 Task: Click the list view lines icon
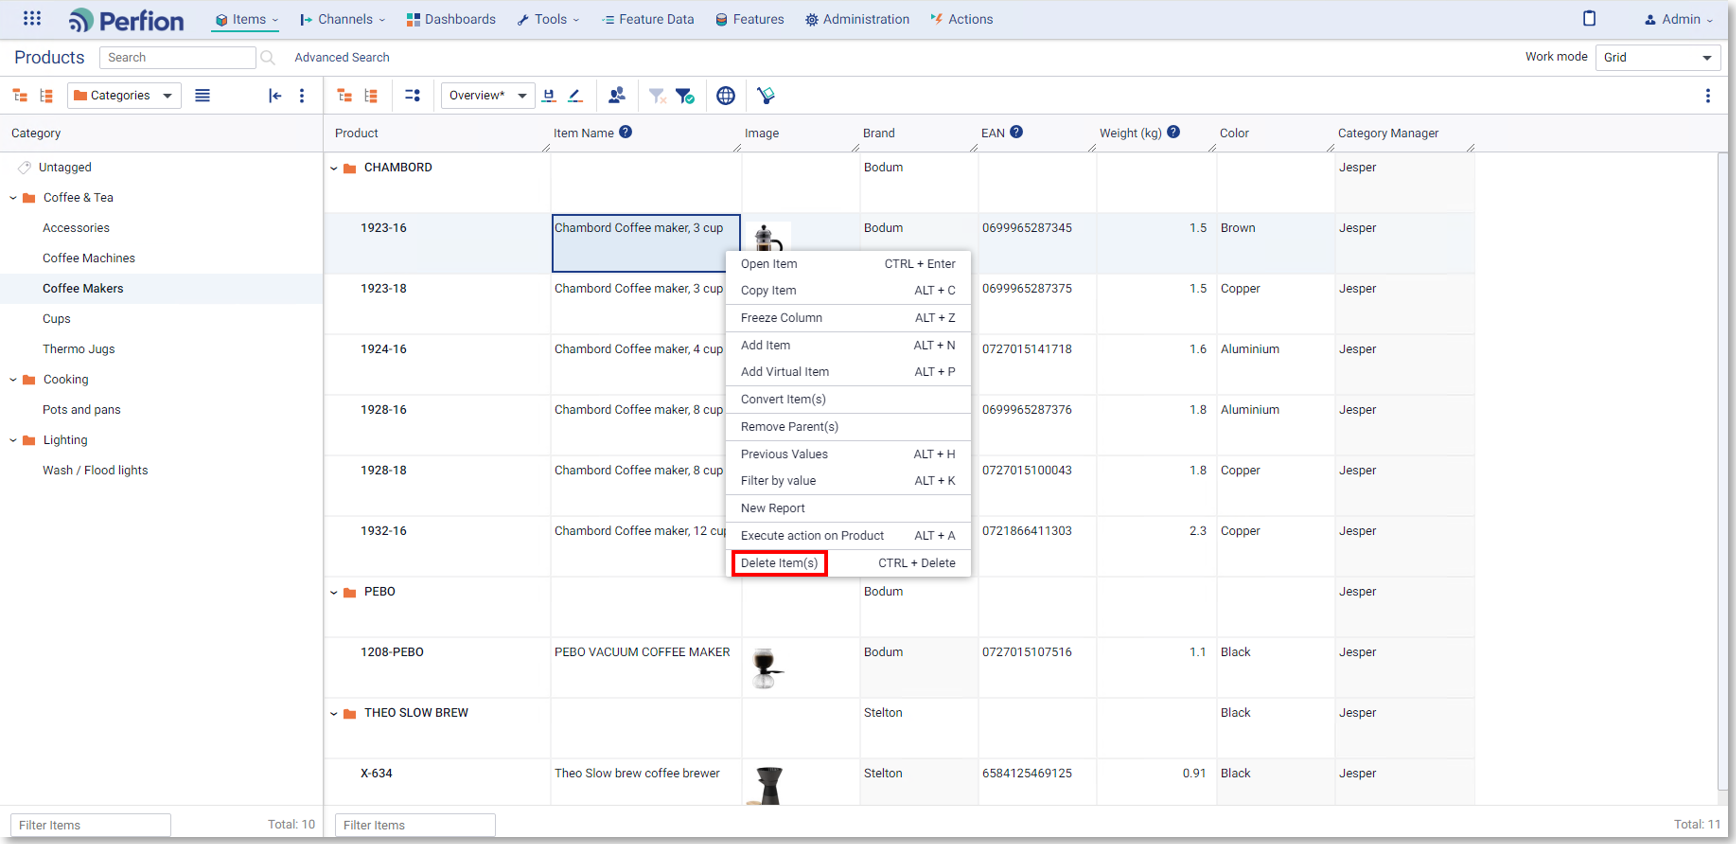pyautogui.click(x=202, y=96)
